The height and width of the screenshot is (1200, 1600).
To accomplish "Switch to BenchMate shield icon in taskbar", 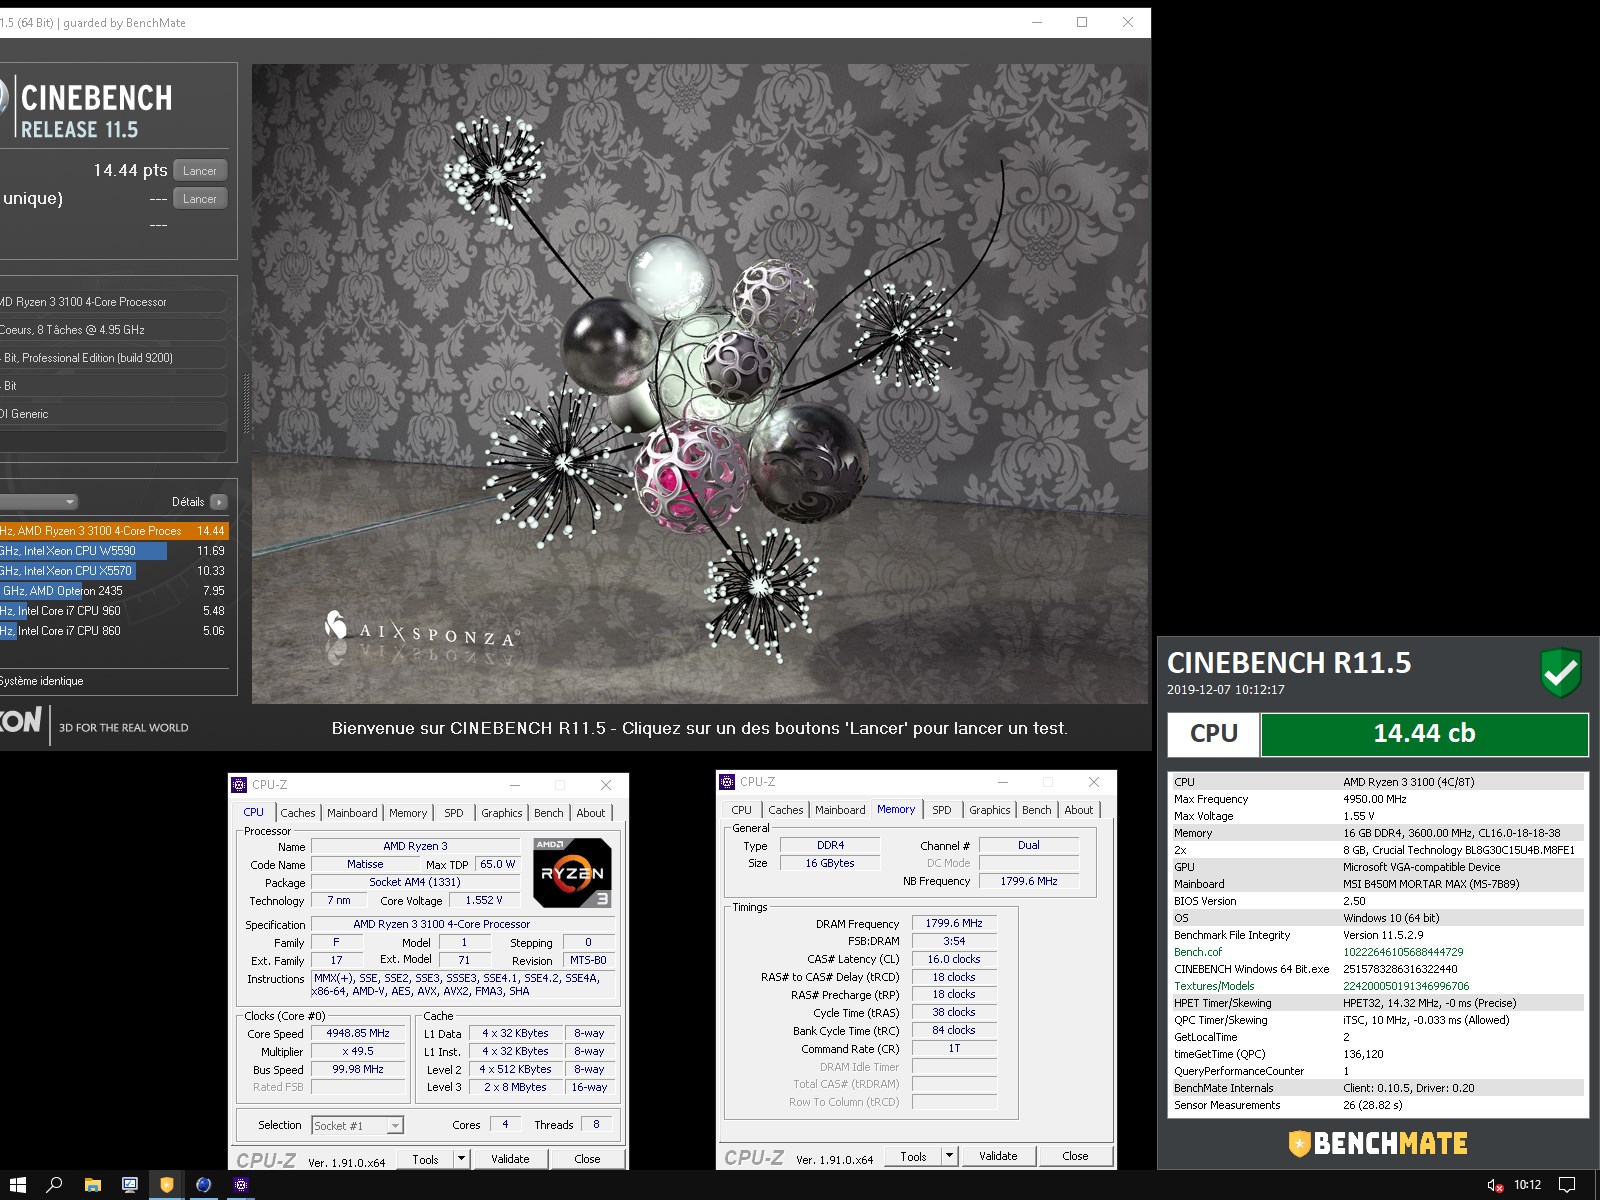I will pos(166,1185).
